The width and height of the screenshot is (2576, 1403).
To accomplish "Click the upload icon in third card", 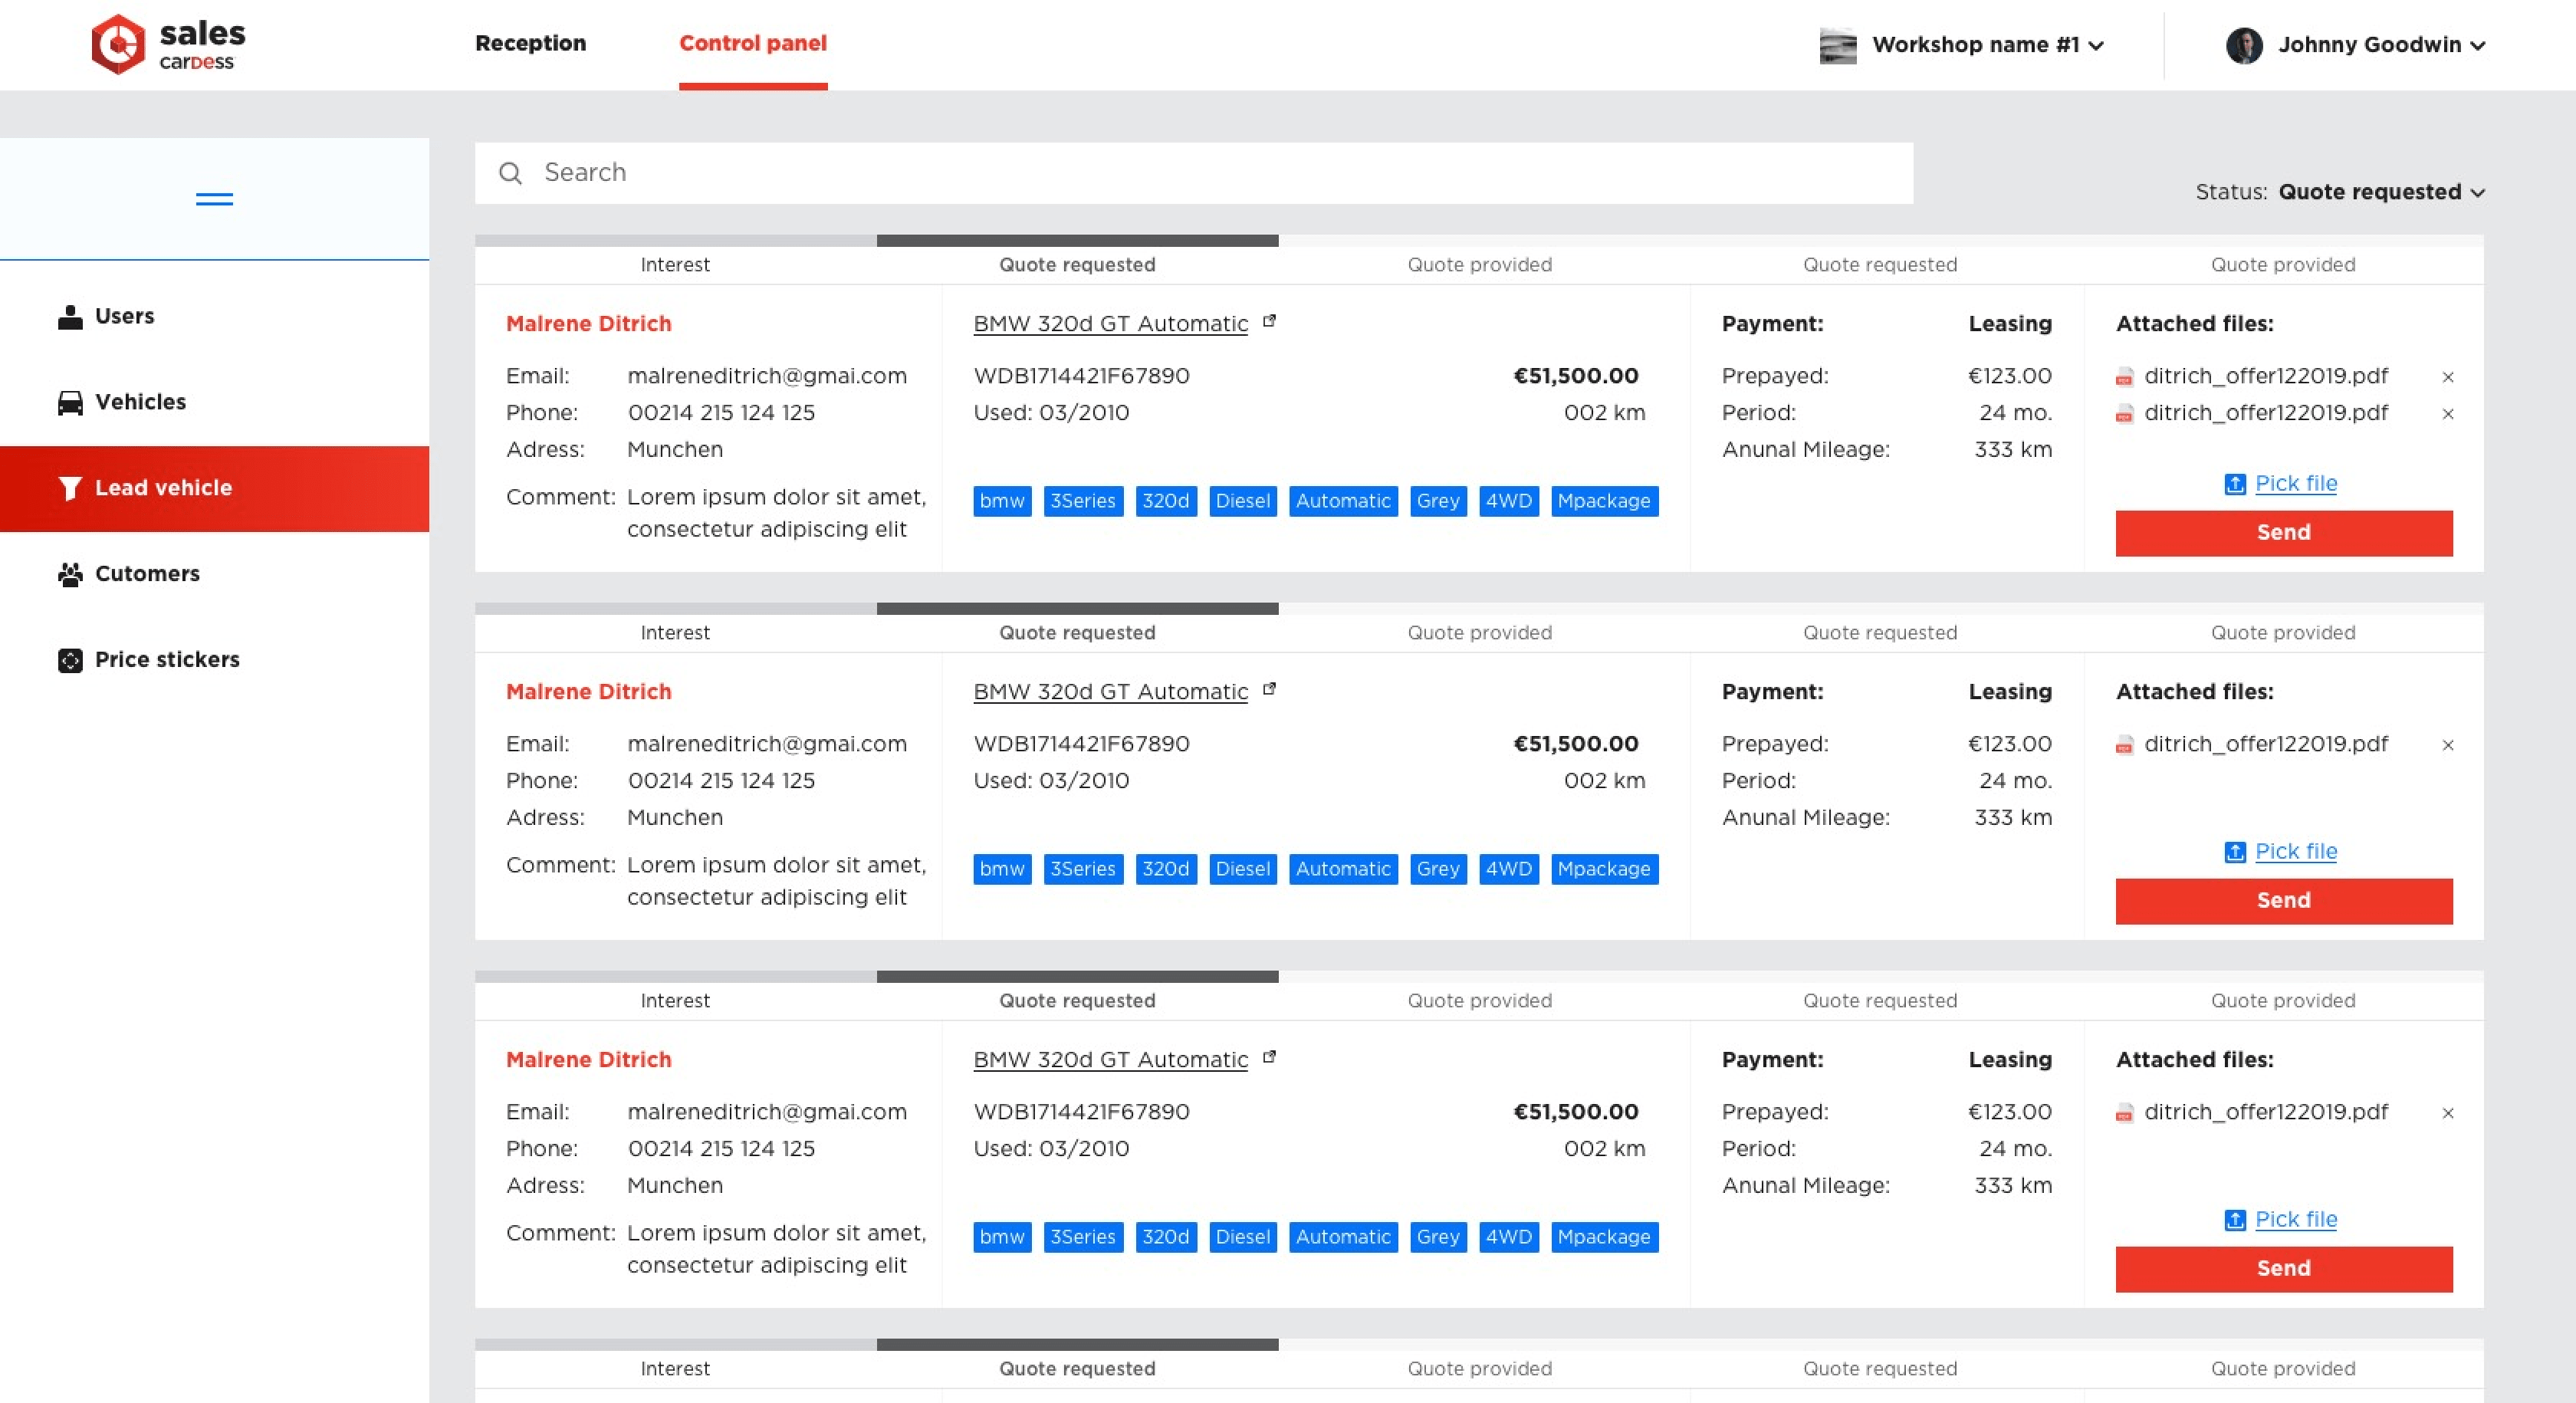I will tap(2235, 1220).
